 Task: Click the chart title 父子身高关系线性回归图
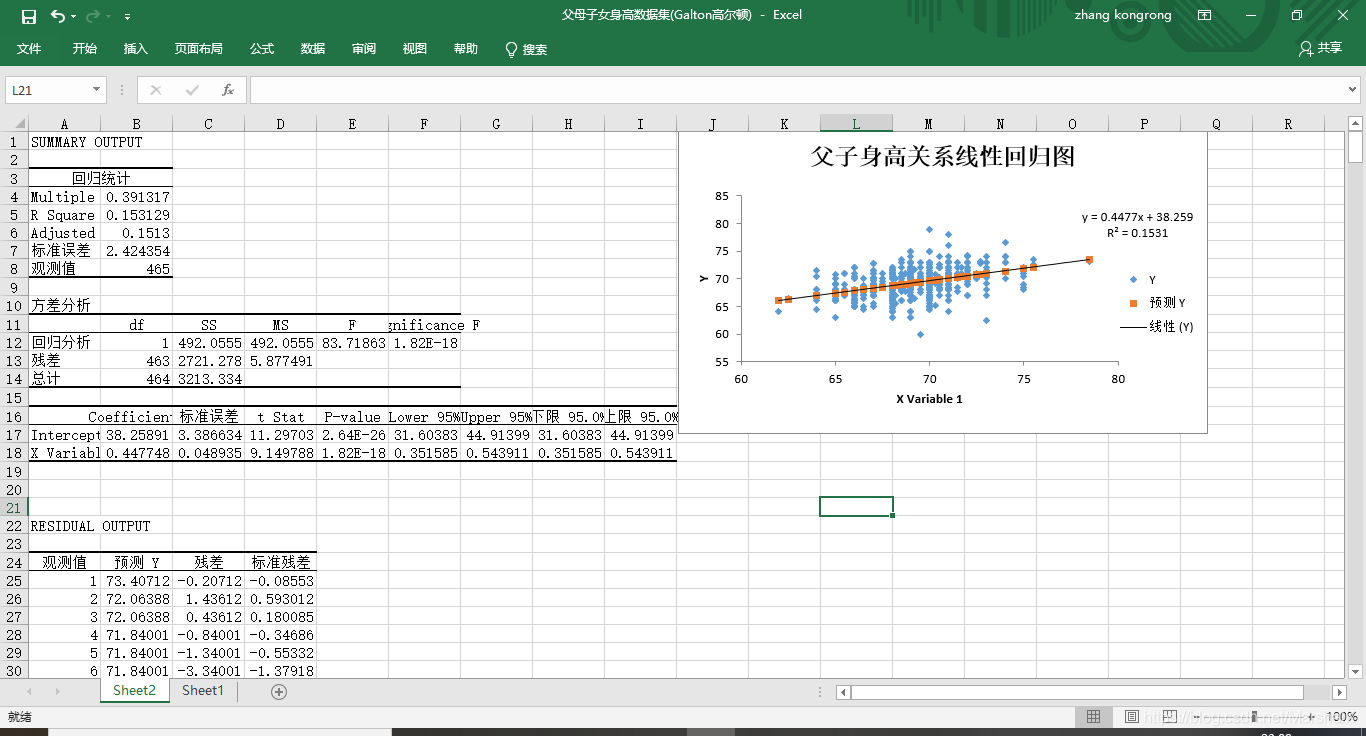(942, 157)
